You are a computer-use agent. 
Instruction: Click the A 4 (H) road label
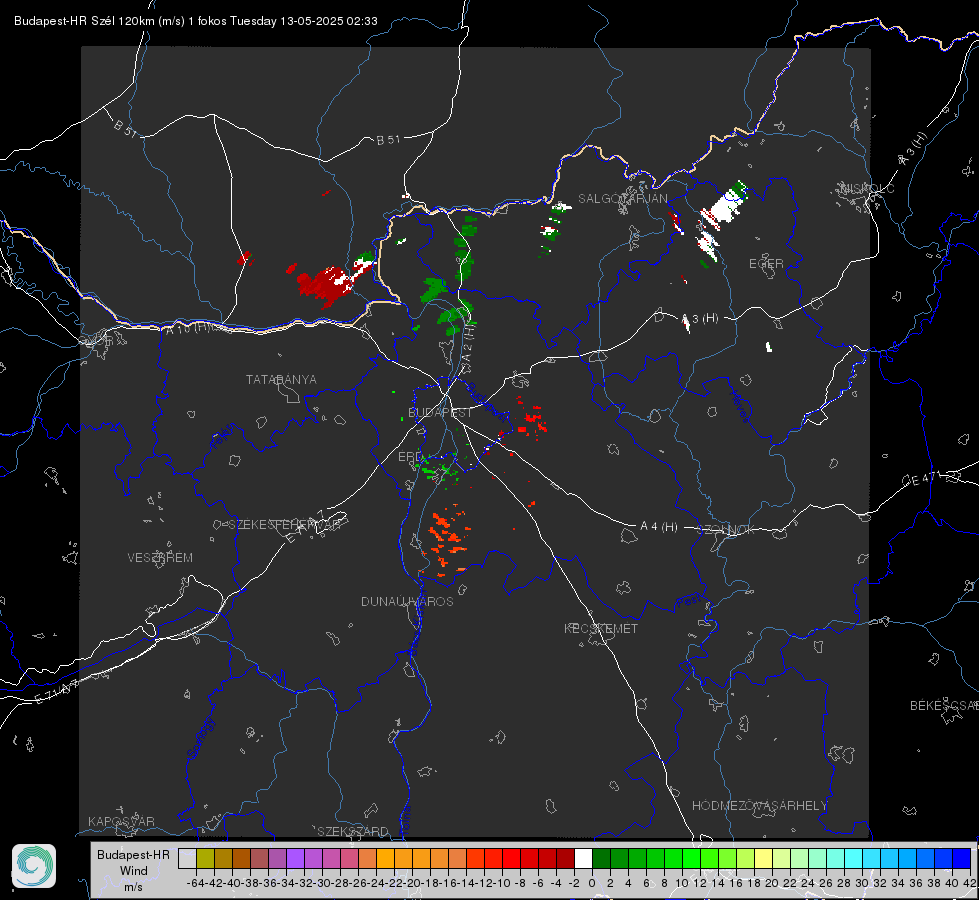[659, 527]
